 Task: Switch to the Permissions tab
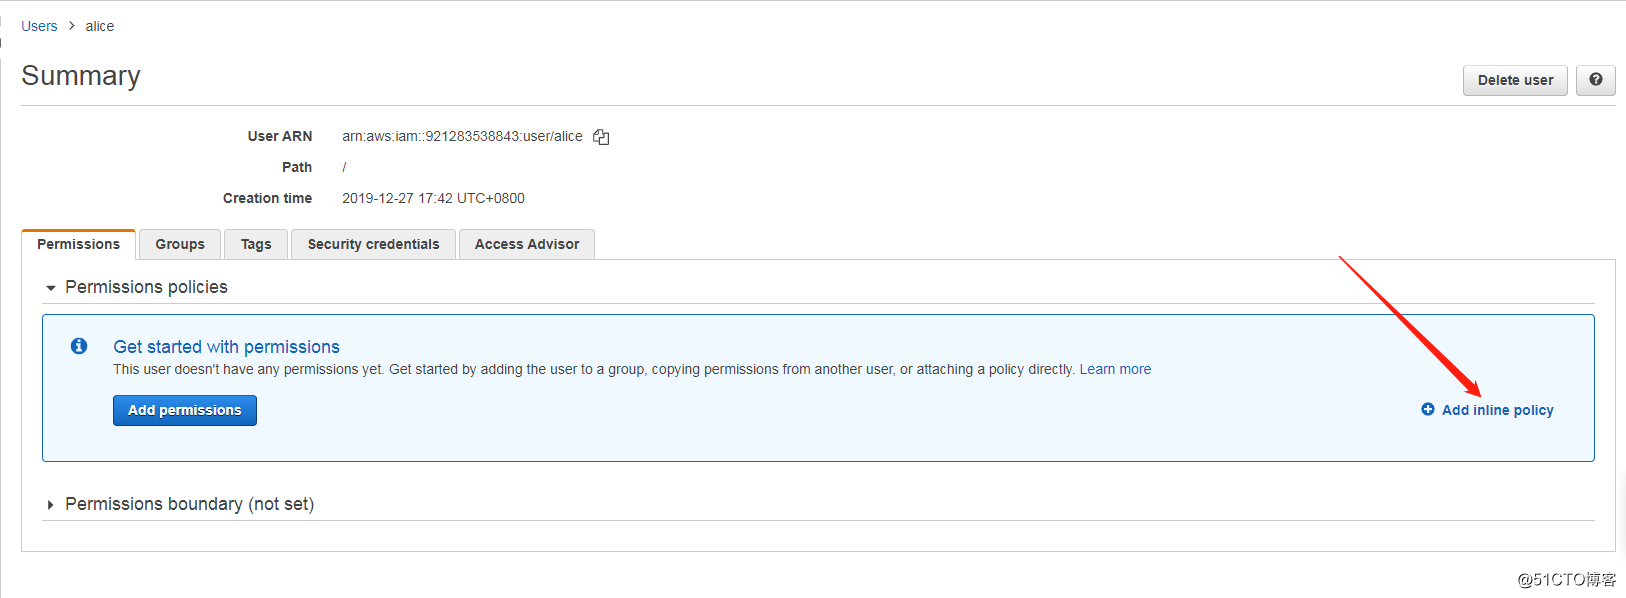tap(78, 244)
